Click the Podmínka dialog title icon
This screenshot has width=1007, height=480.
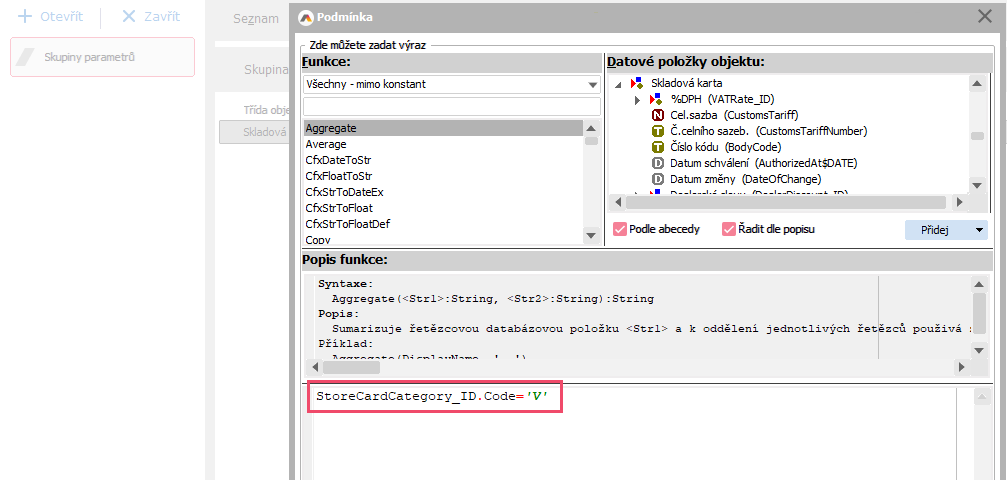pos(304,17)
